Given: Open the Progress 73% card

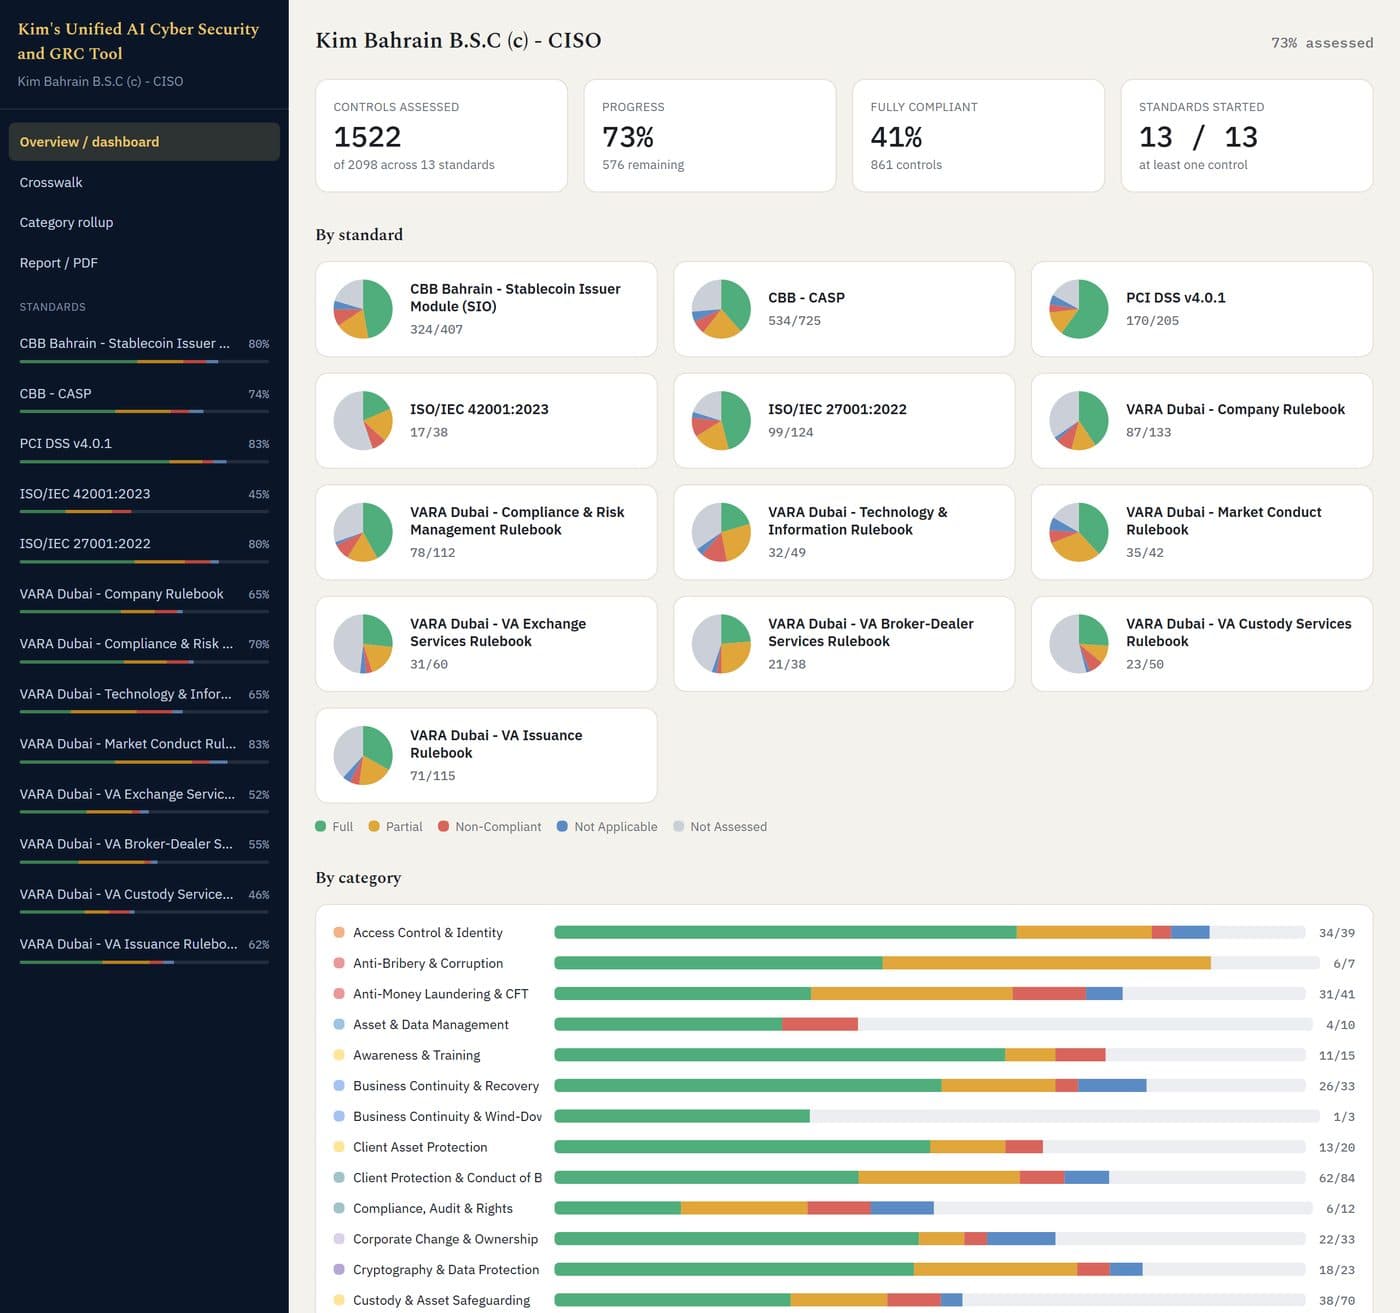Looking at the screenshot, I should (710, 136).
